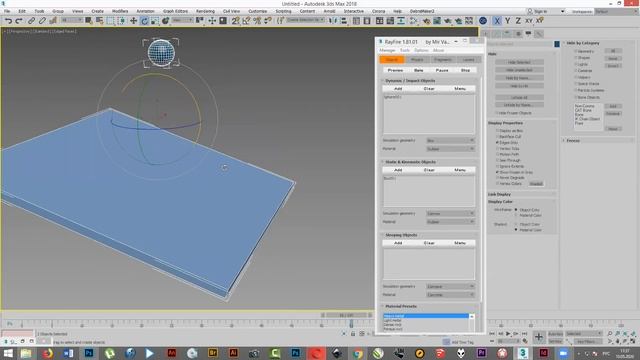Screen dimensions: 640x360
Task: Open the Dynamic objects Material dropdown
Action: point(450,149)
